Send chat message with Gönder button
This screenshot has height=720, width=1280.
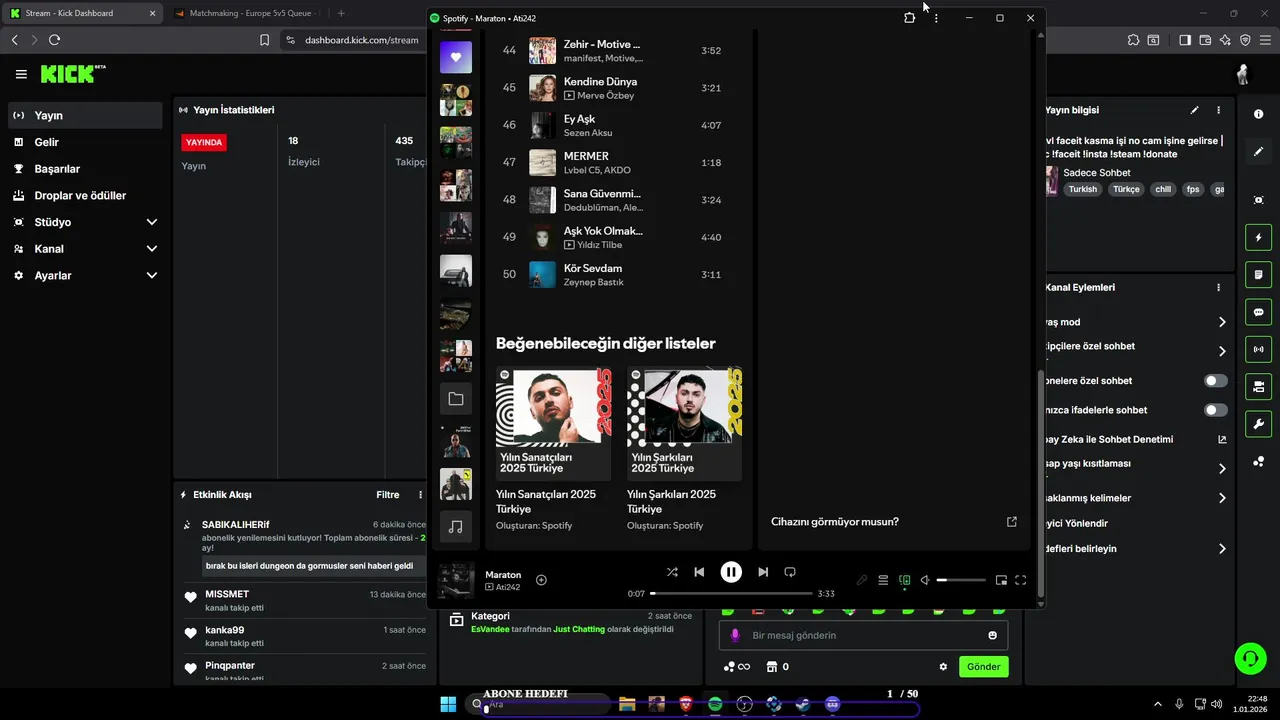(984, 667)
